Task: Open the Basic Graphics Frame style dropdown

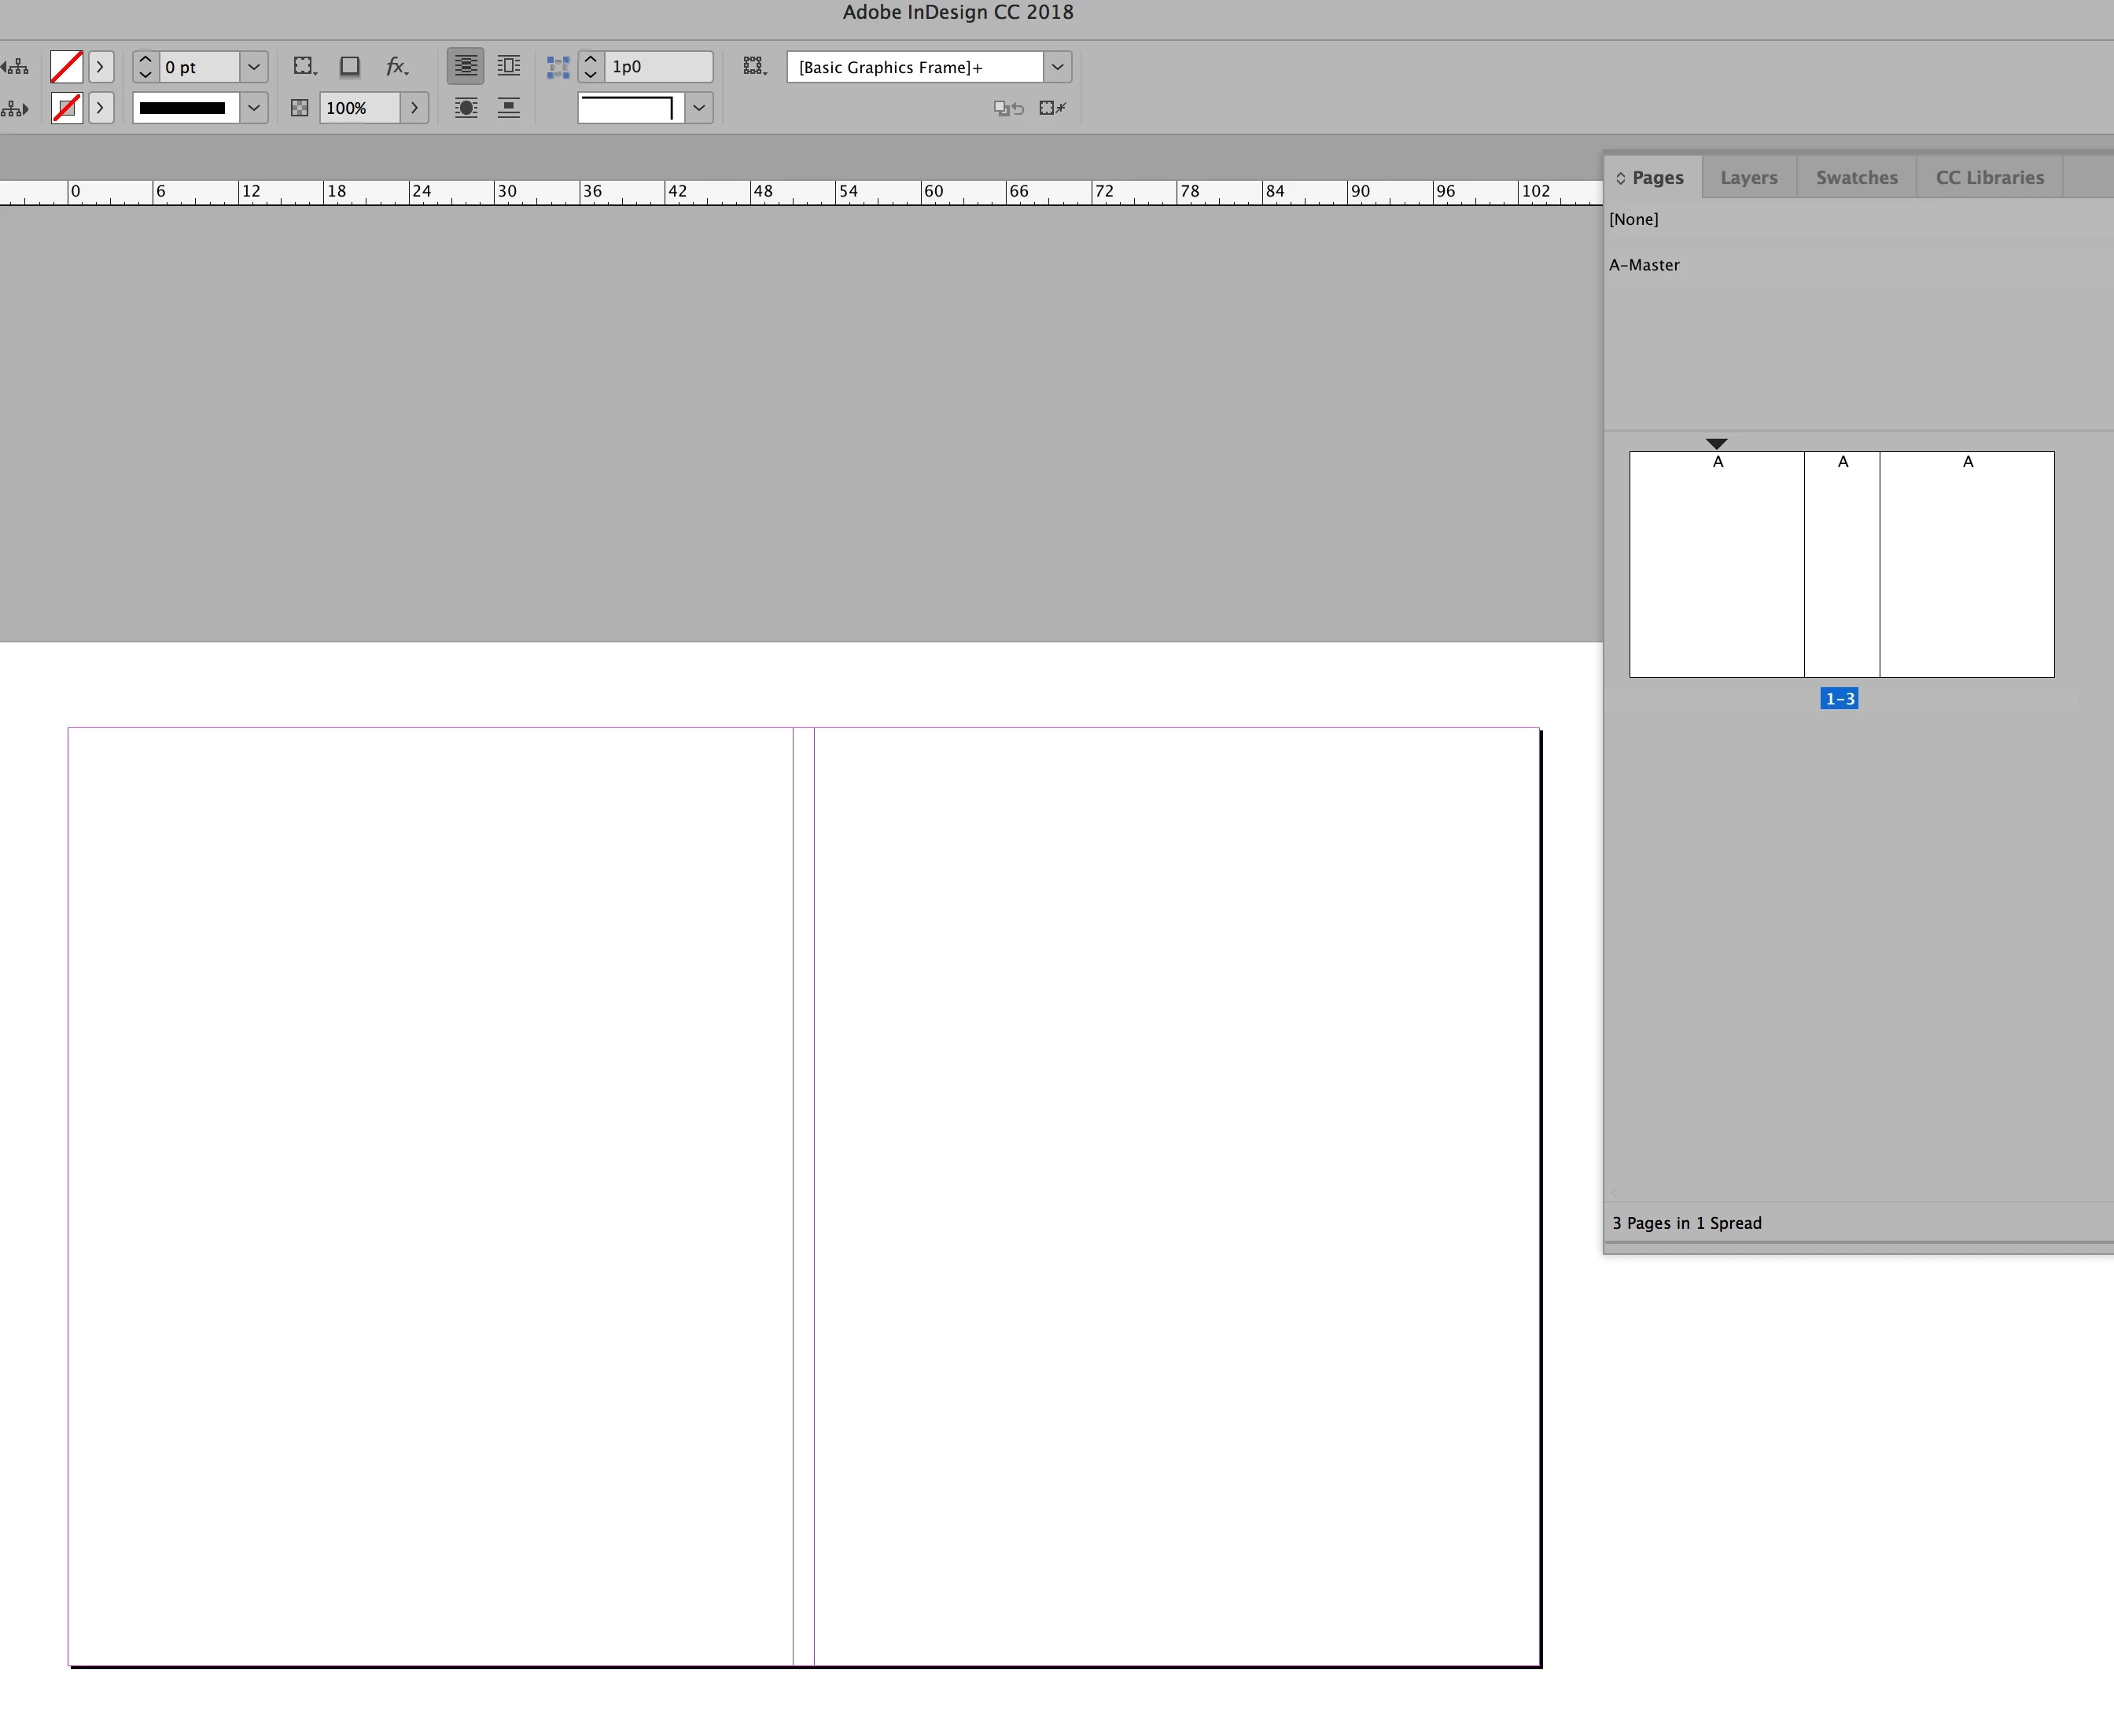Action: tap(1057, 67)
